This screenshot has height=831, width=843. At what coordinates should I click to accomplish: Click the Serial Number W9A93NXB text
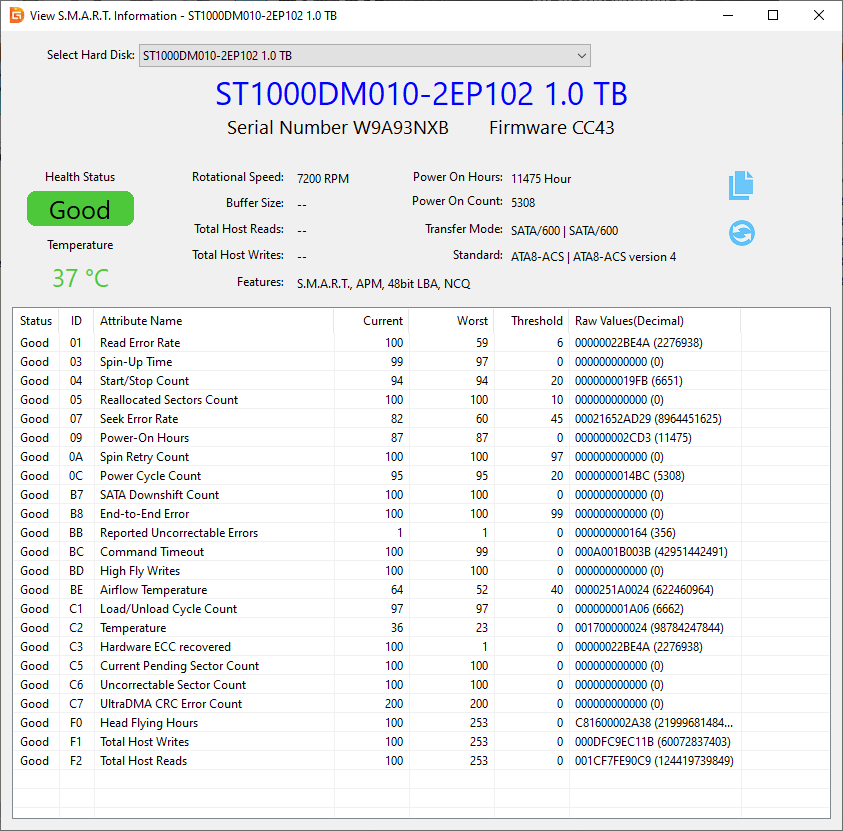[x=338, y=128]
